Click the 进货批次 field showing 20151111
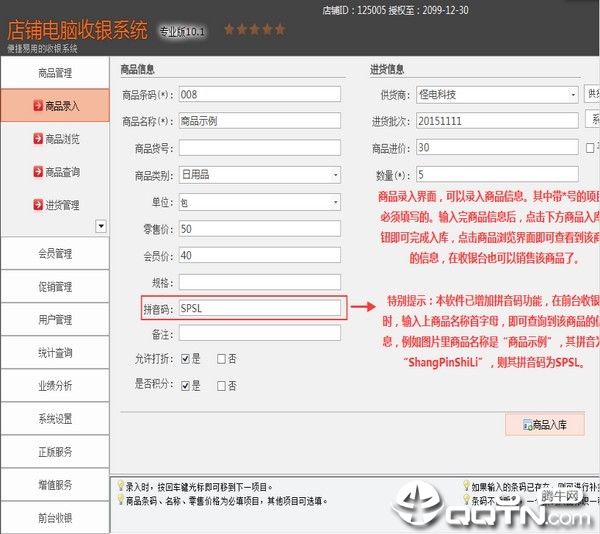Screen dimensions: 600x534 click(497, 121)
